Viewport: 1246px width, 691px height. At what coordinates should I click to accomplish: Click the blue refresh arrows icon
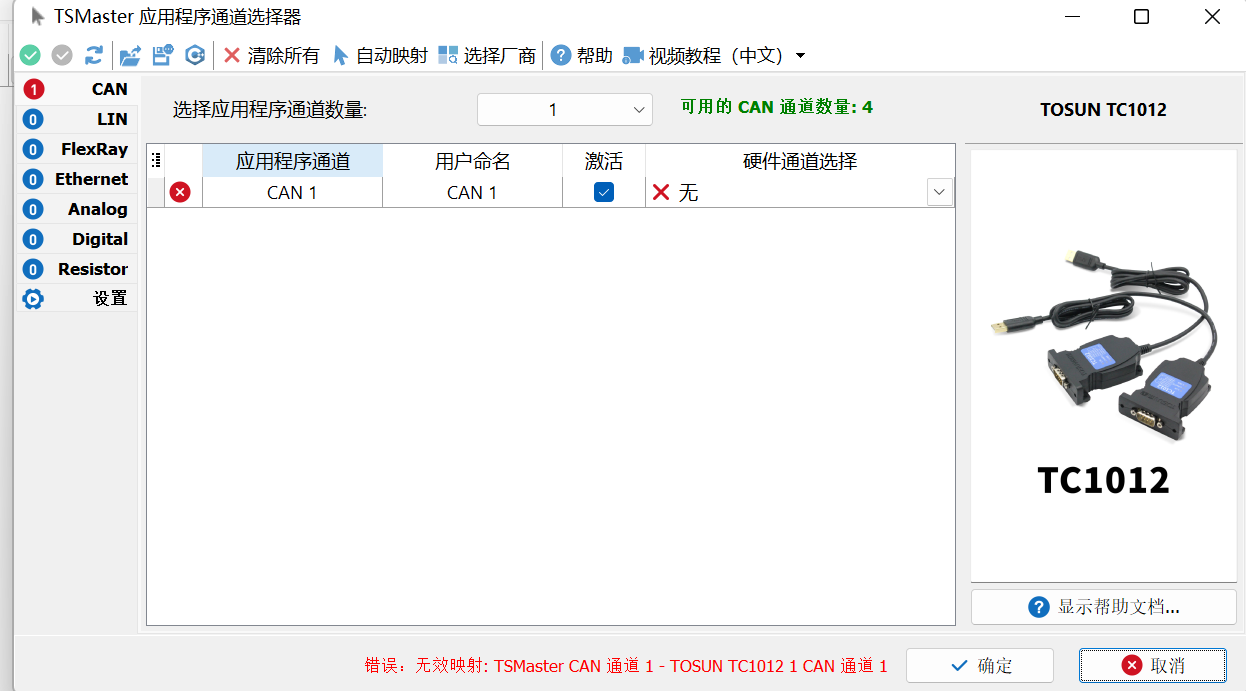[94, 55]
